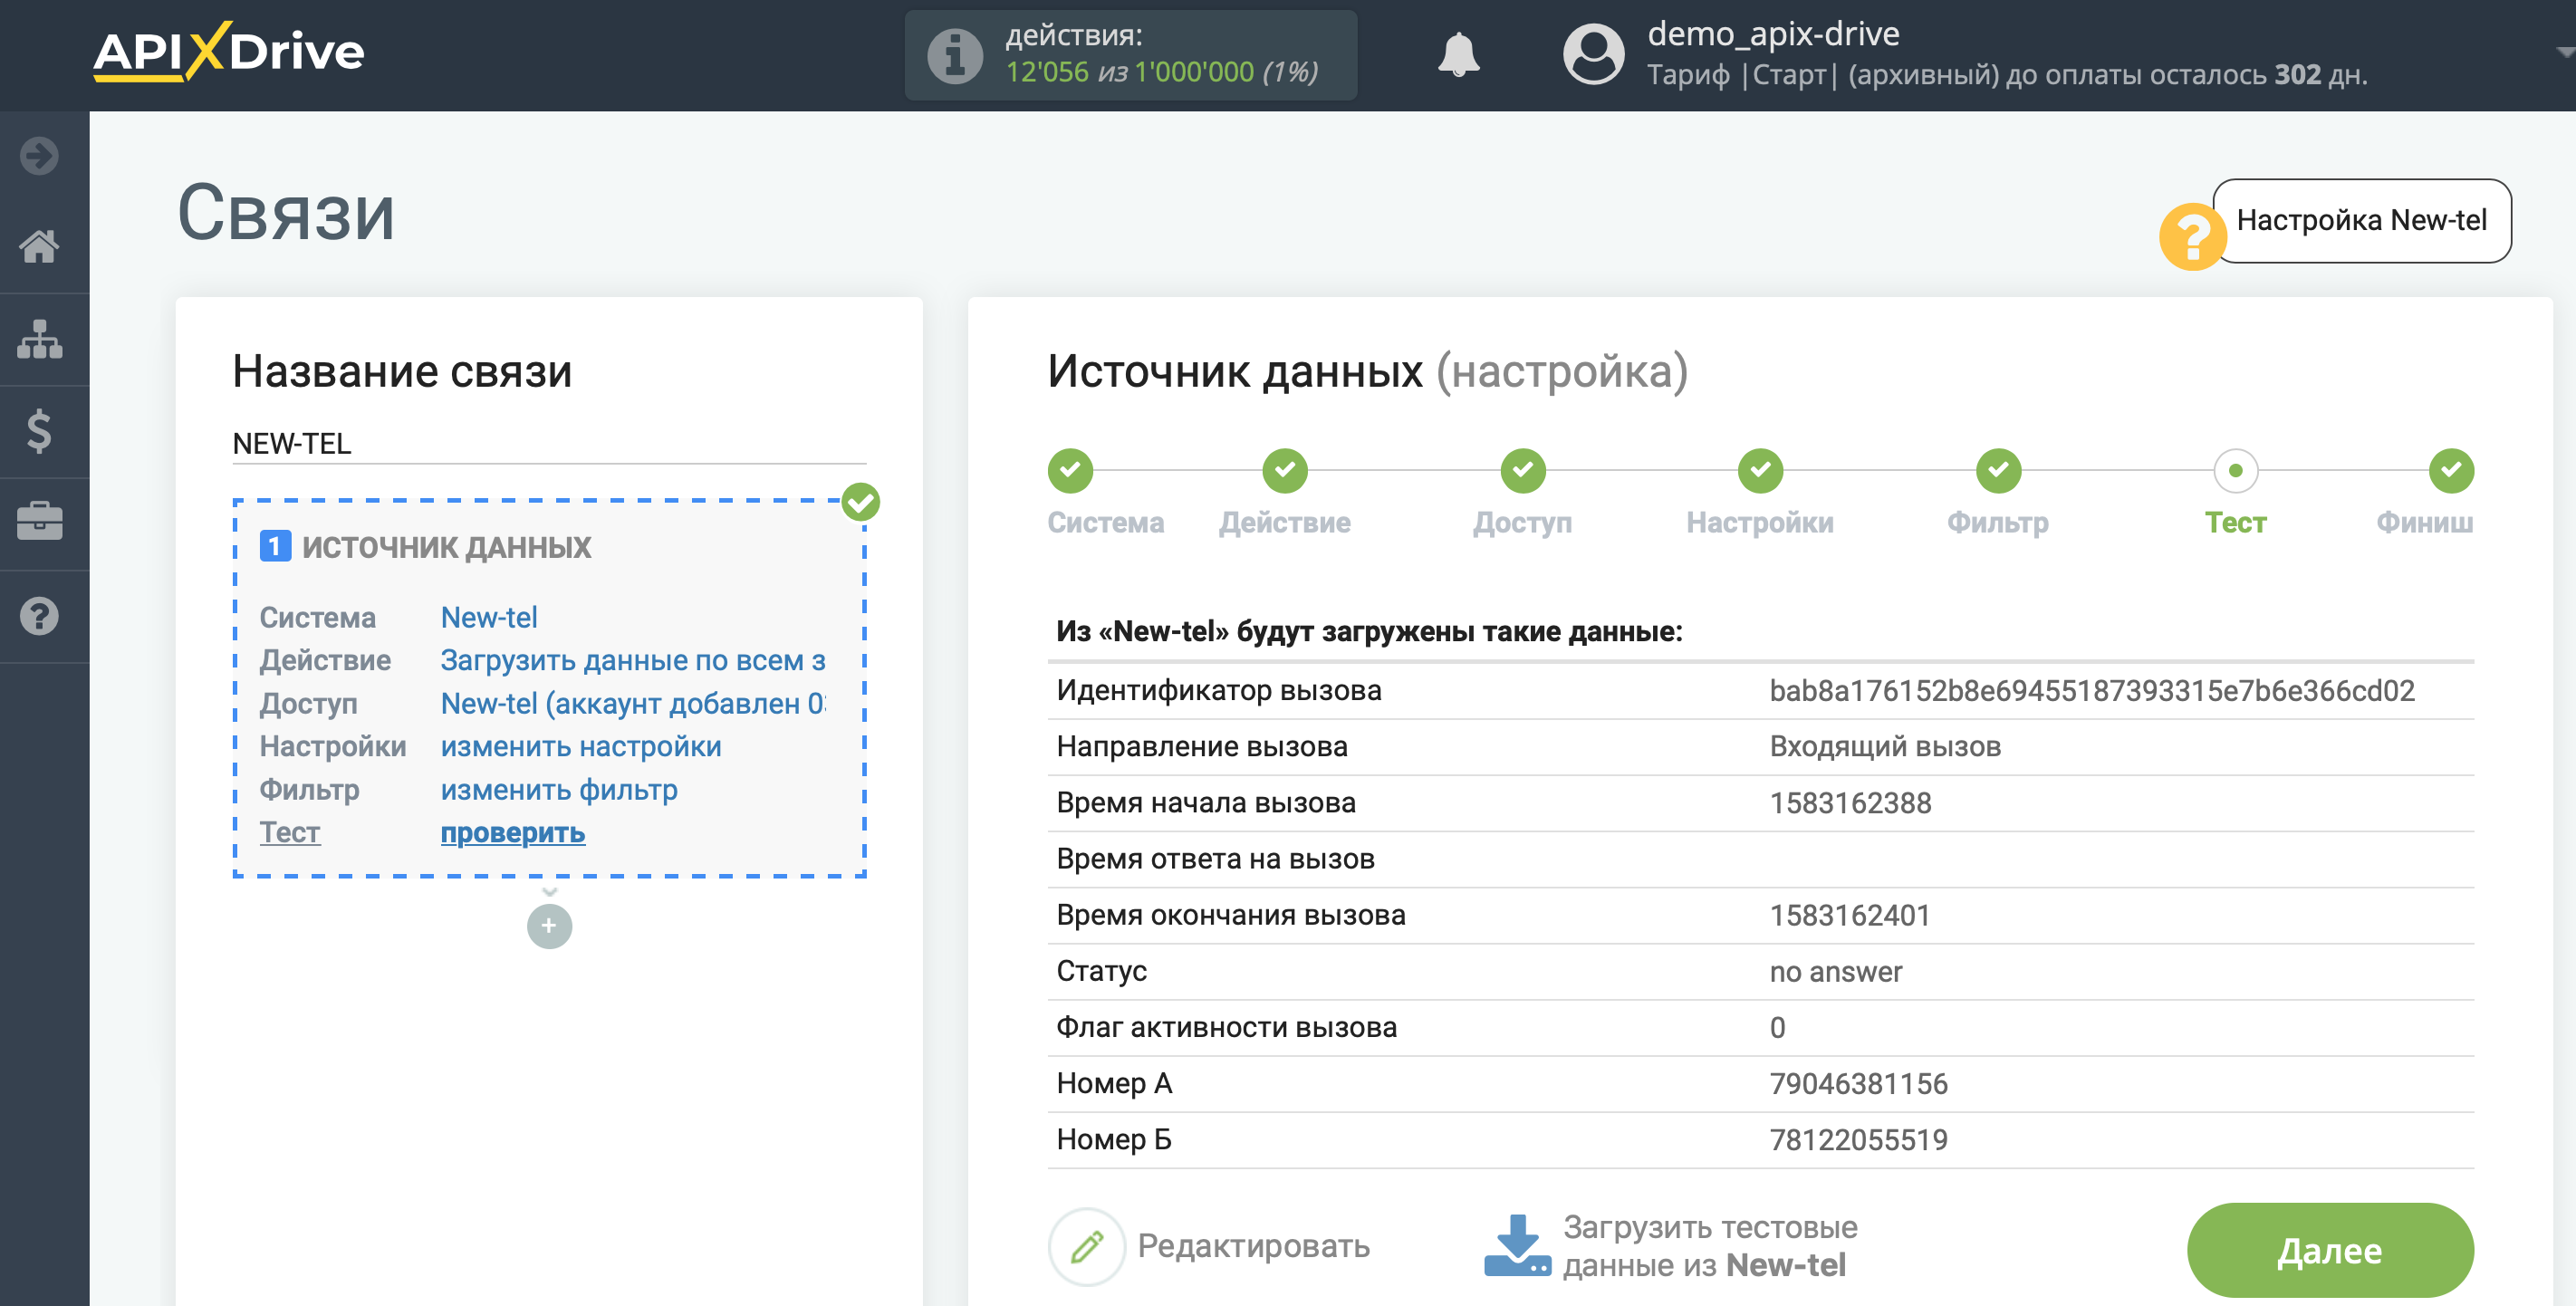Click the actions usage counter panel
Screen dimensions: 2576x1306
pyautogui.click(x=1130, y=55)
